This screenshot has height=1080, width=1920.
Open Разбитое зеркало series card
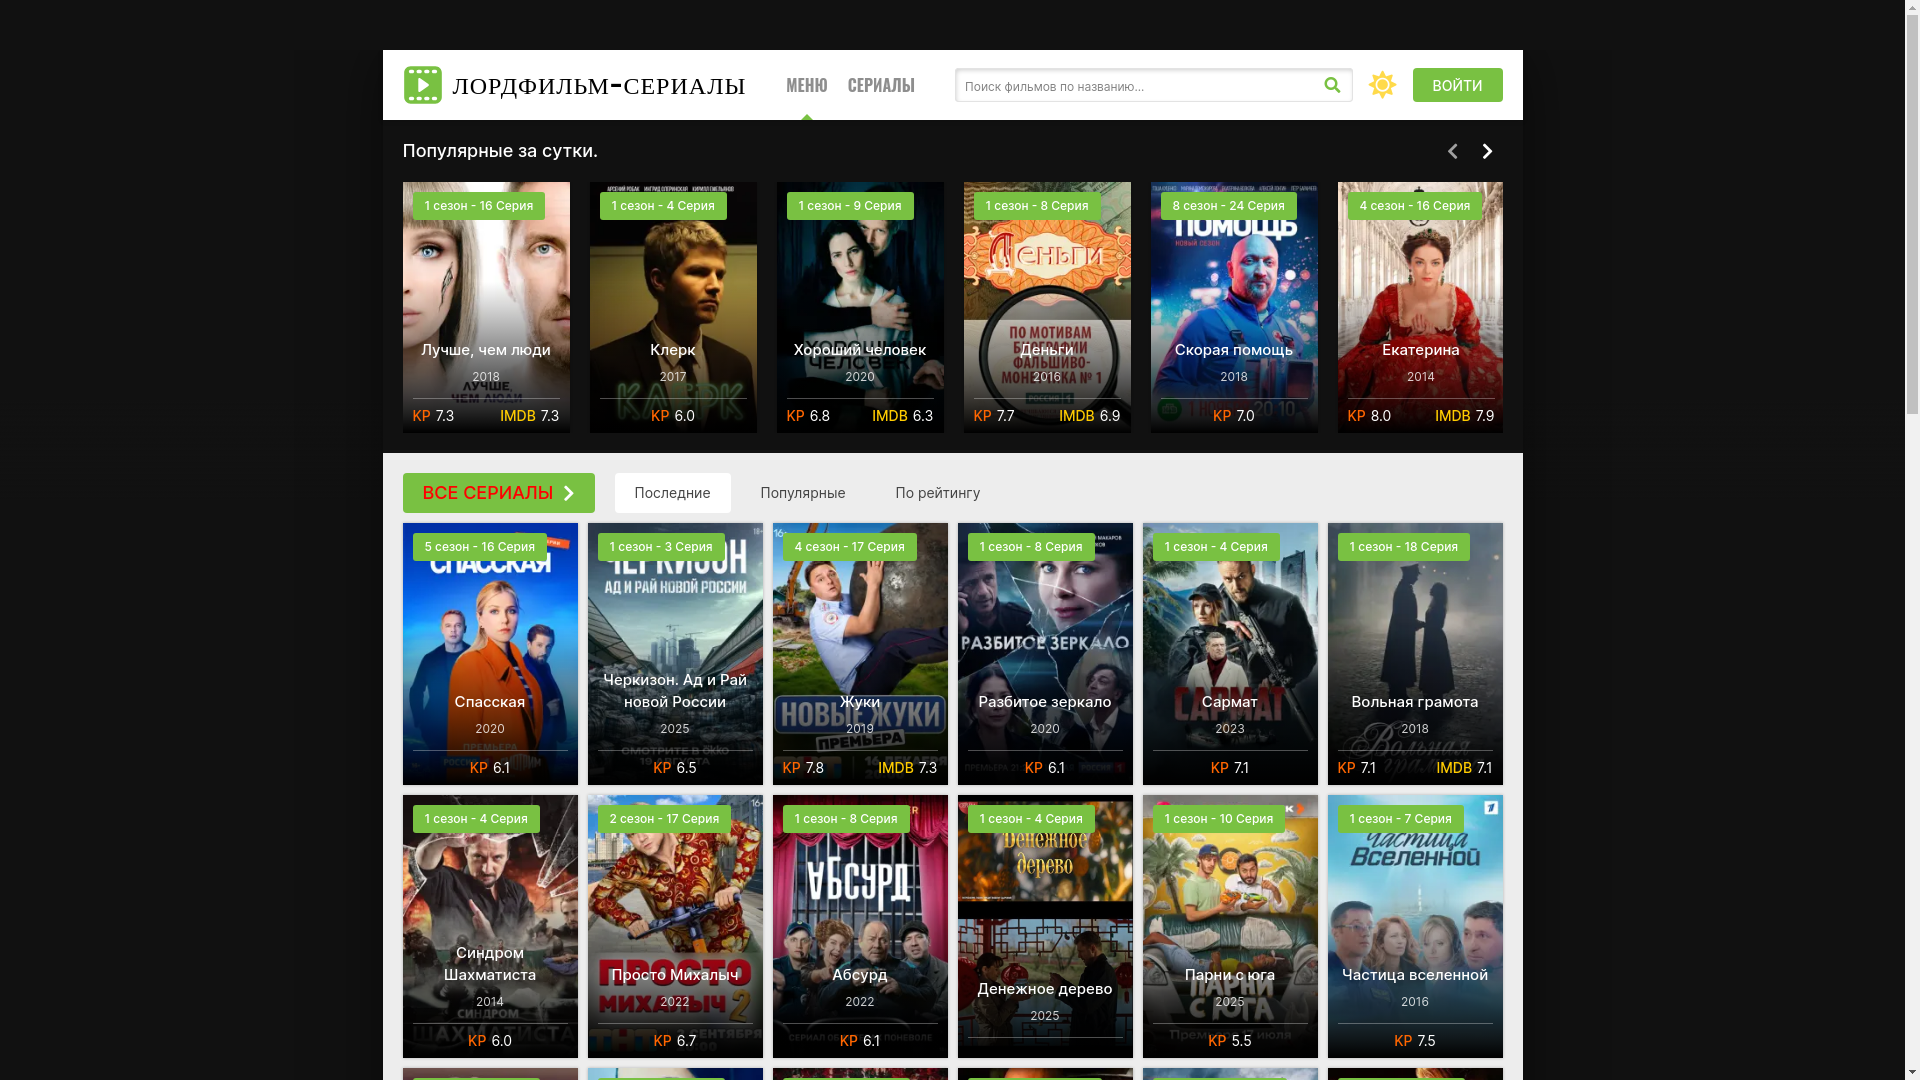1045,654
